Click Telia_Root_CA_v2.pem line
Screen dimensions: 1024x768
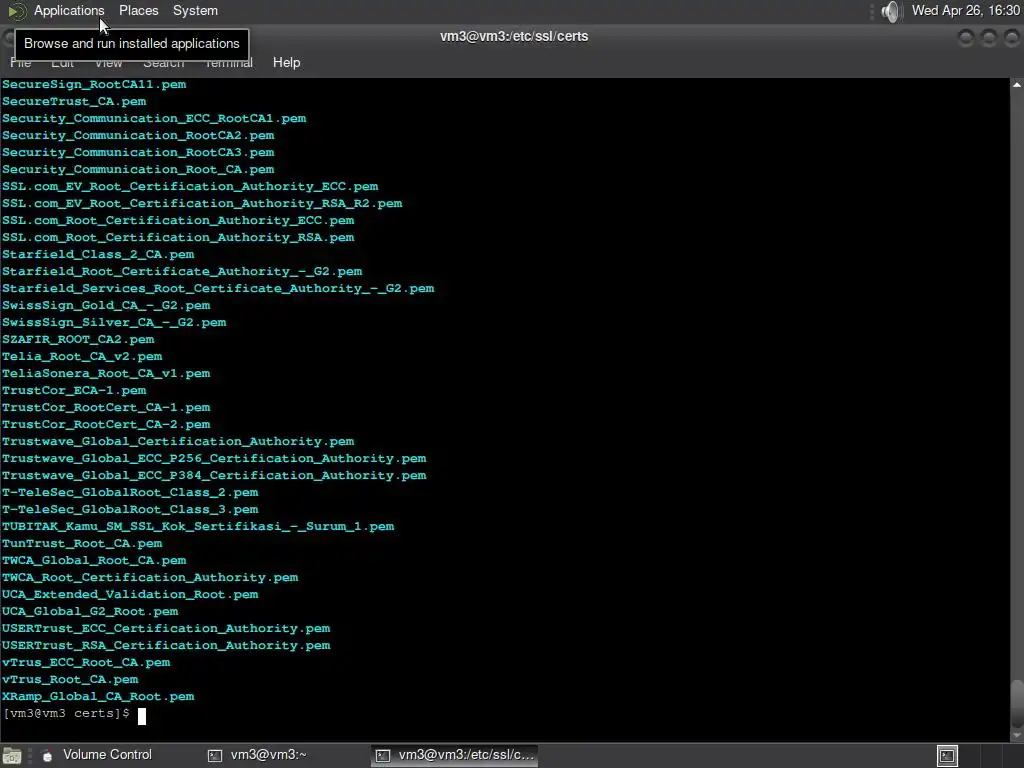coord(82,356)
